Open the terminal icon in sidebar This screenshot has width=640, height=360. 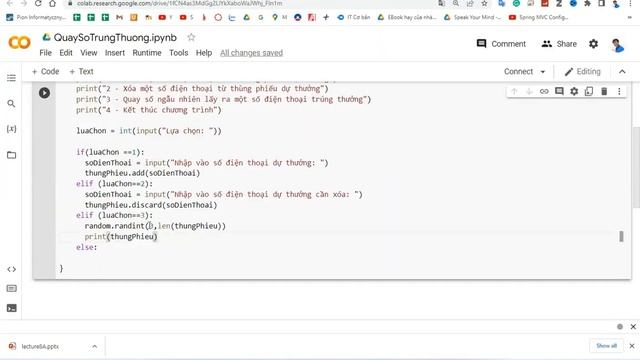coord(11,308)
